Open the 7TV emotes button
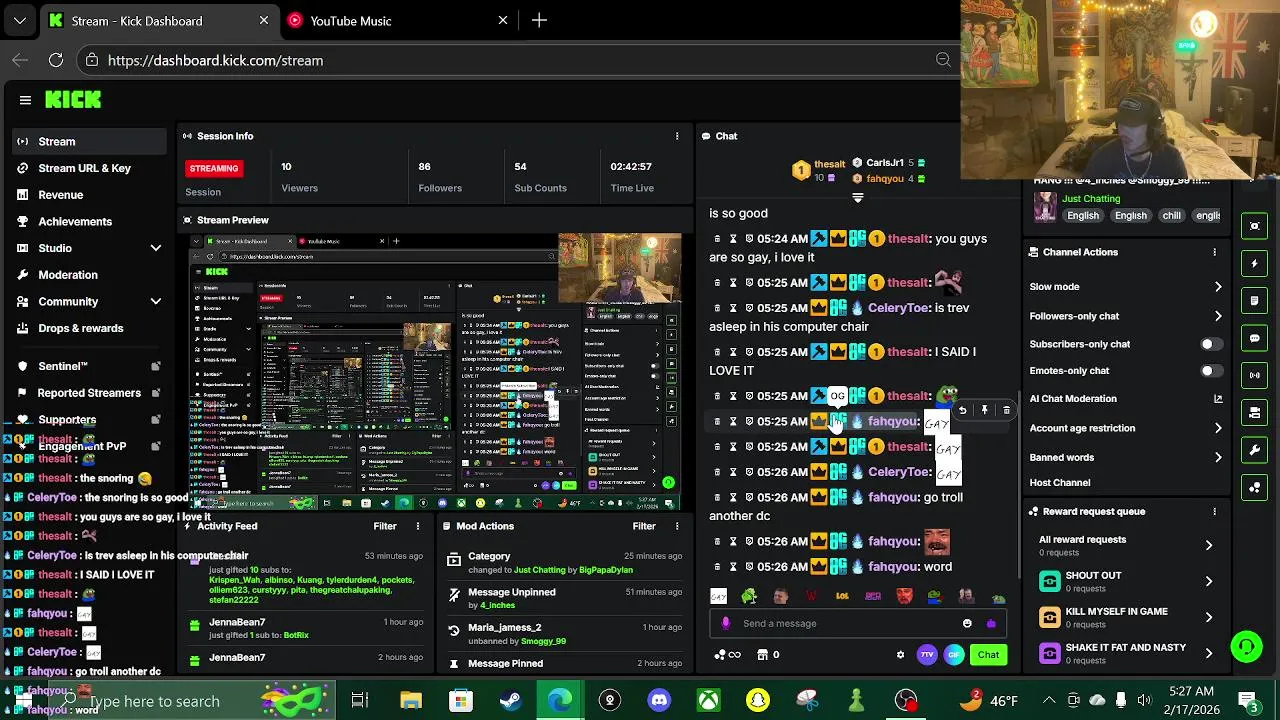Screen dimensions: 1280x720 (x=927, y=655)
